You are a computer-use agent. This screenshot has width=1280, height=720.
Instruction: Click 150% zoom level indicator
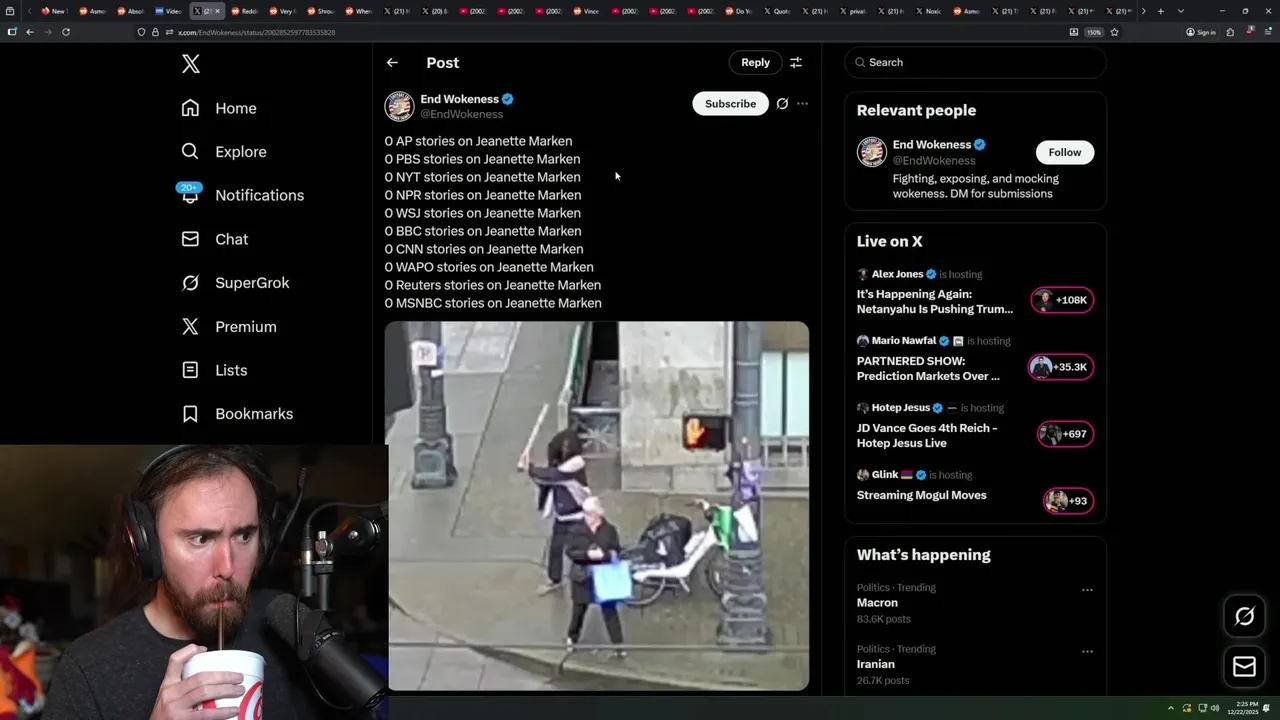(1094, 32)
